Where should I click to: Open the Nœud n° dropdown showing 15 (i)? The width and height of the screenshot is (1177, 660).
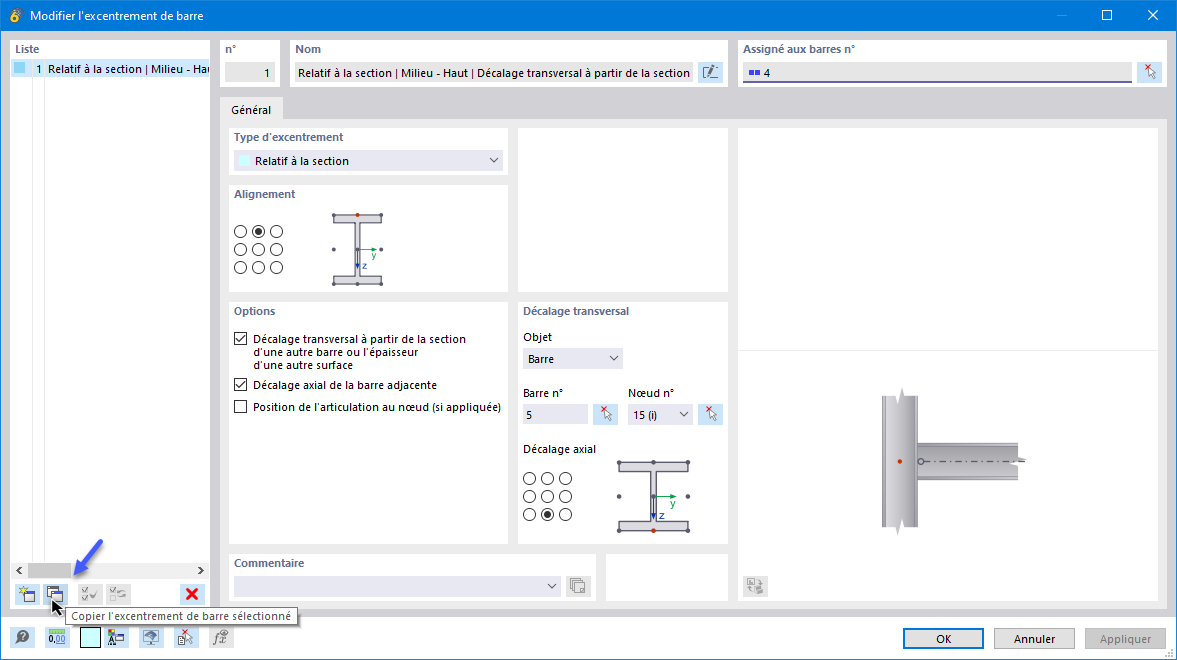[x=660, y=414]
